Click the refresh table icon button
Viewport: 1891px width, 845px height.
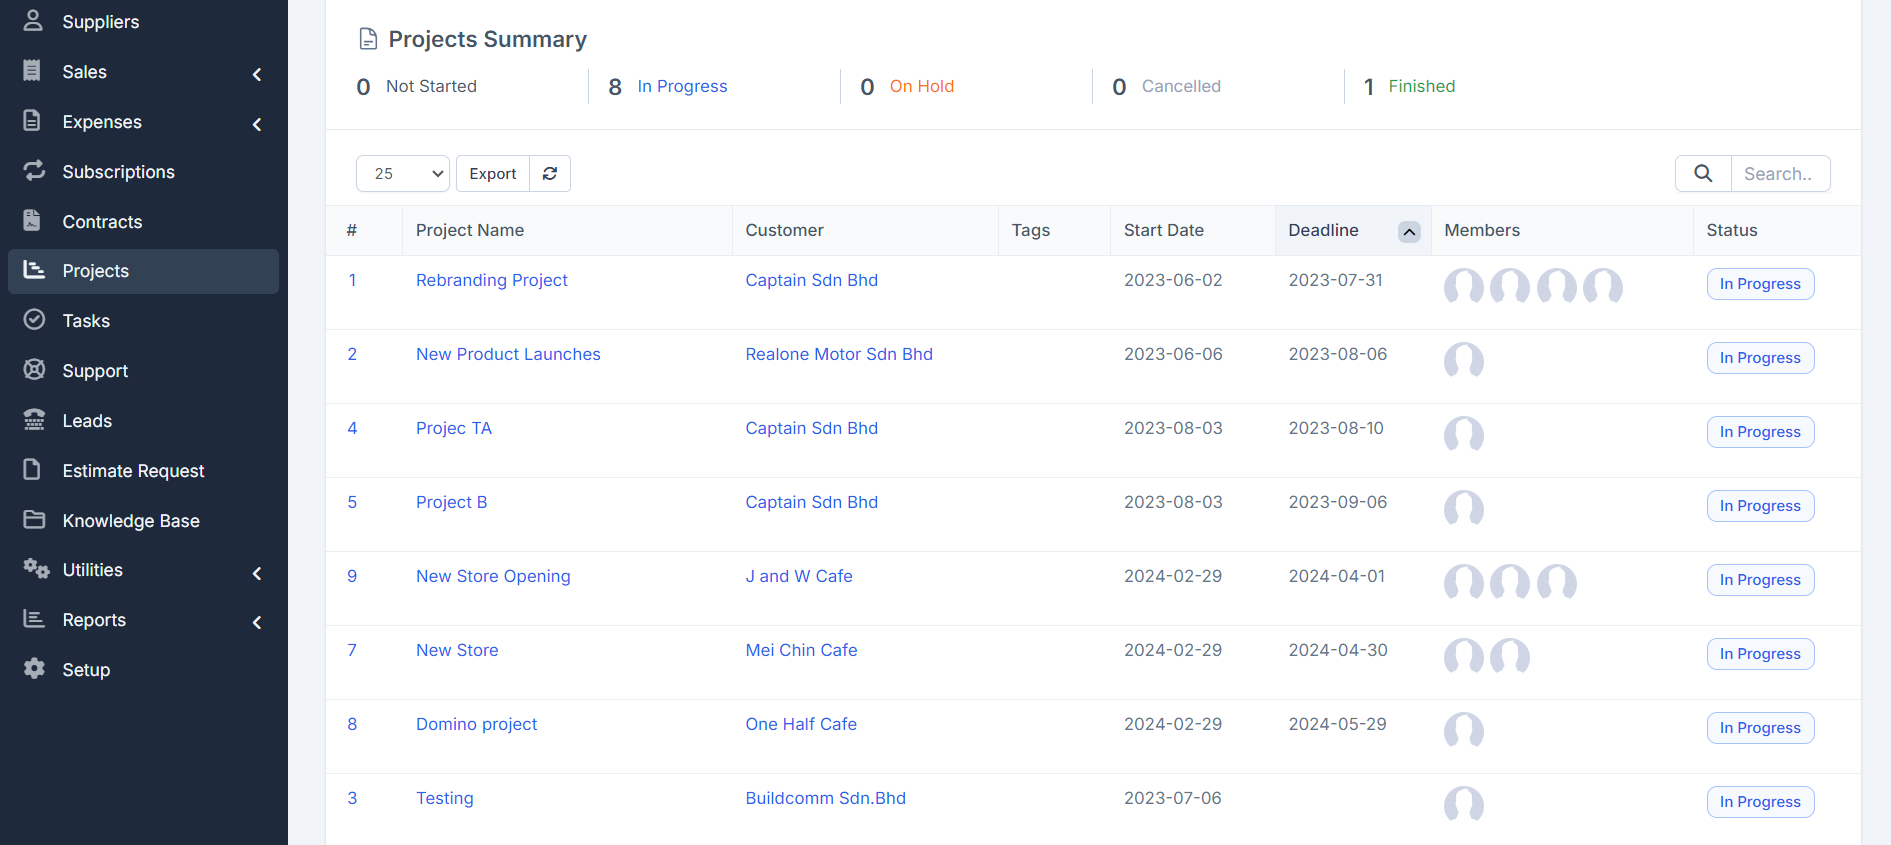550,174
